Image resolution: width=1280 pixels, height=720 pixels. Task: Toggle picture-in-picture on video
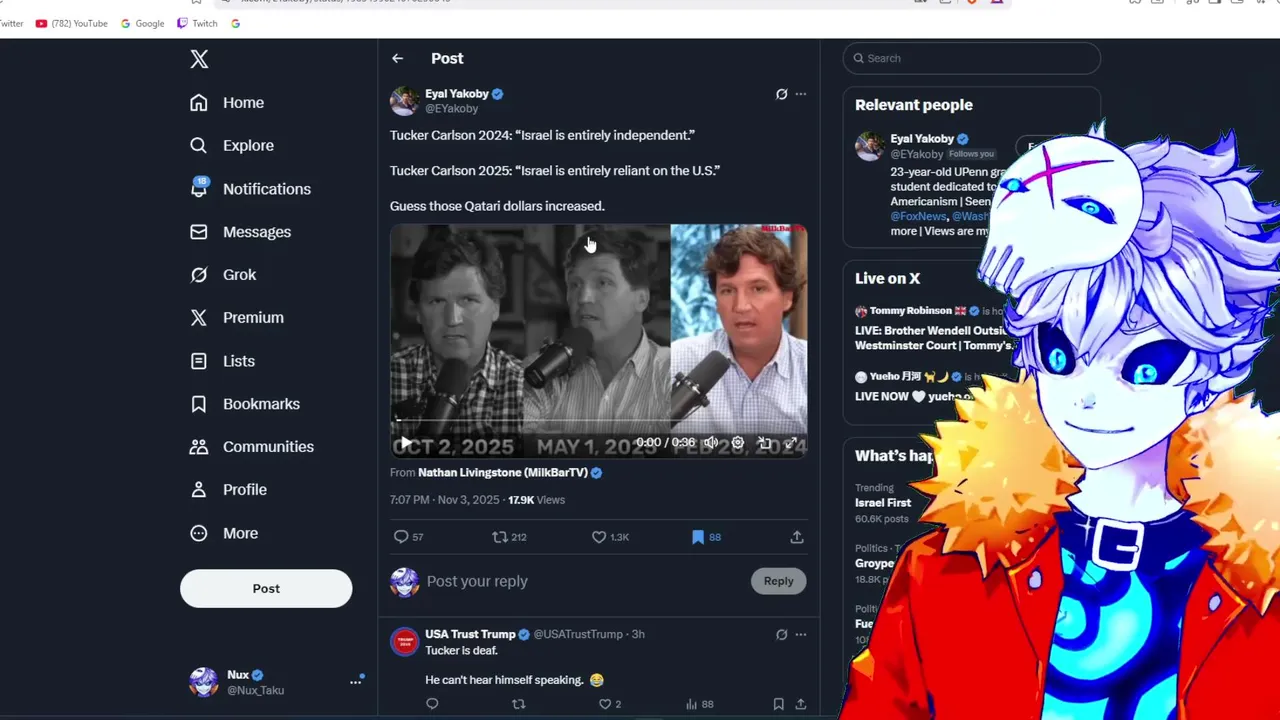(764, 442)
